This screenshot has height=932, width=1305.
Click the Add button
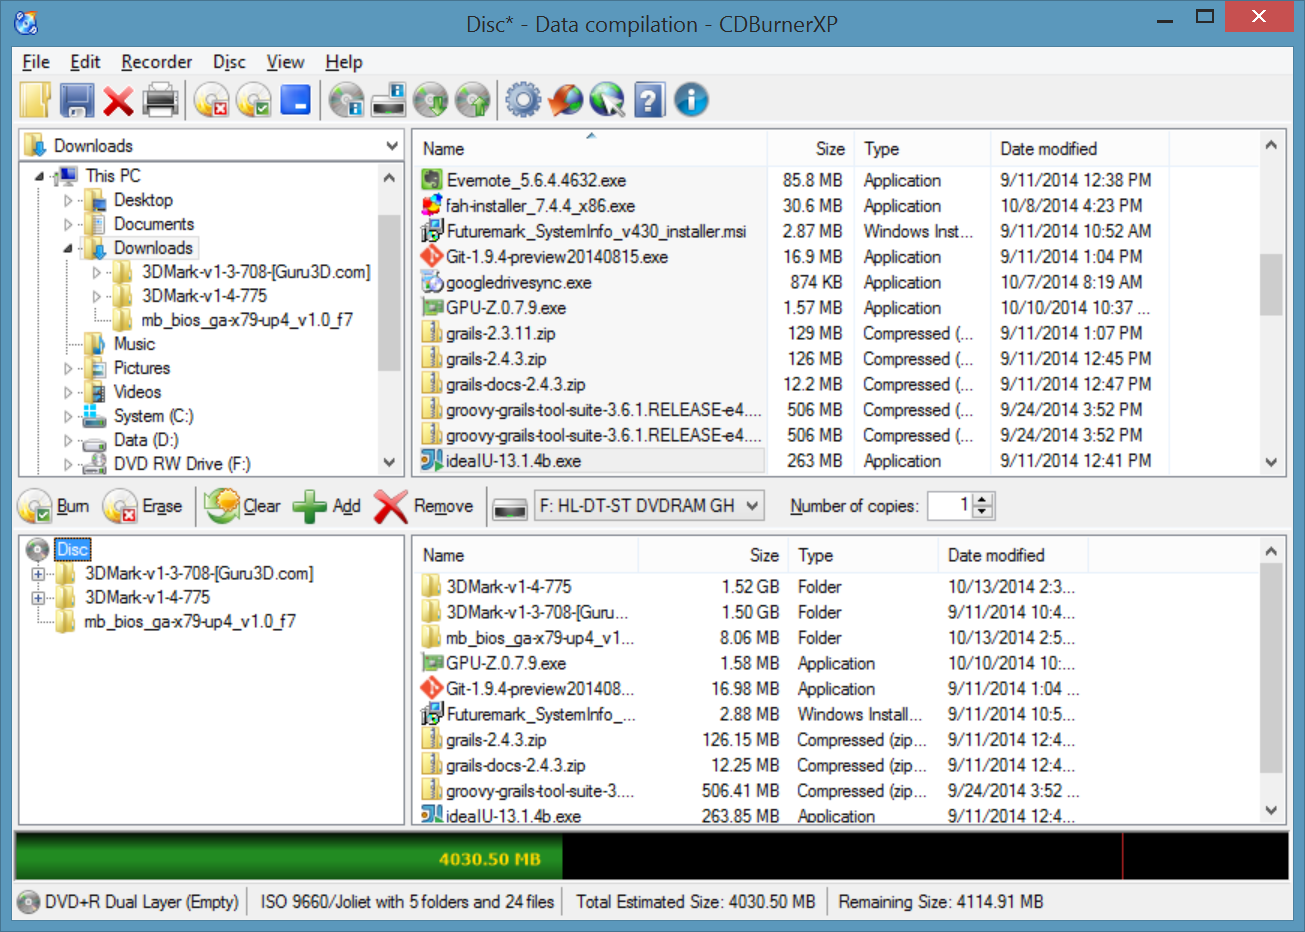[x=327, y=507]
